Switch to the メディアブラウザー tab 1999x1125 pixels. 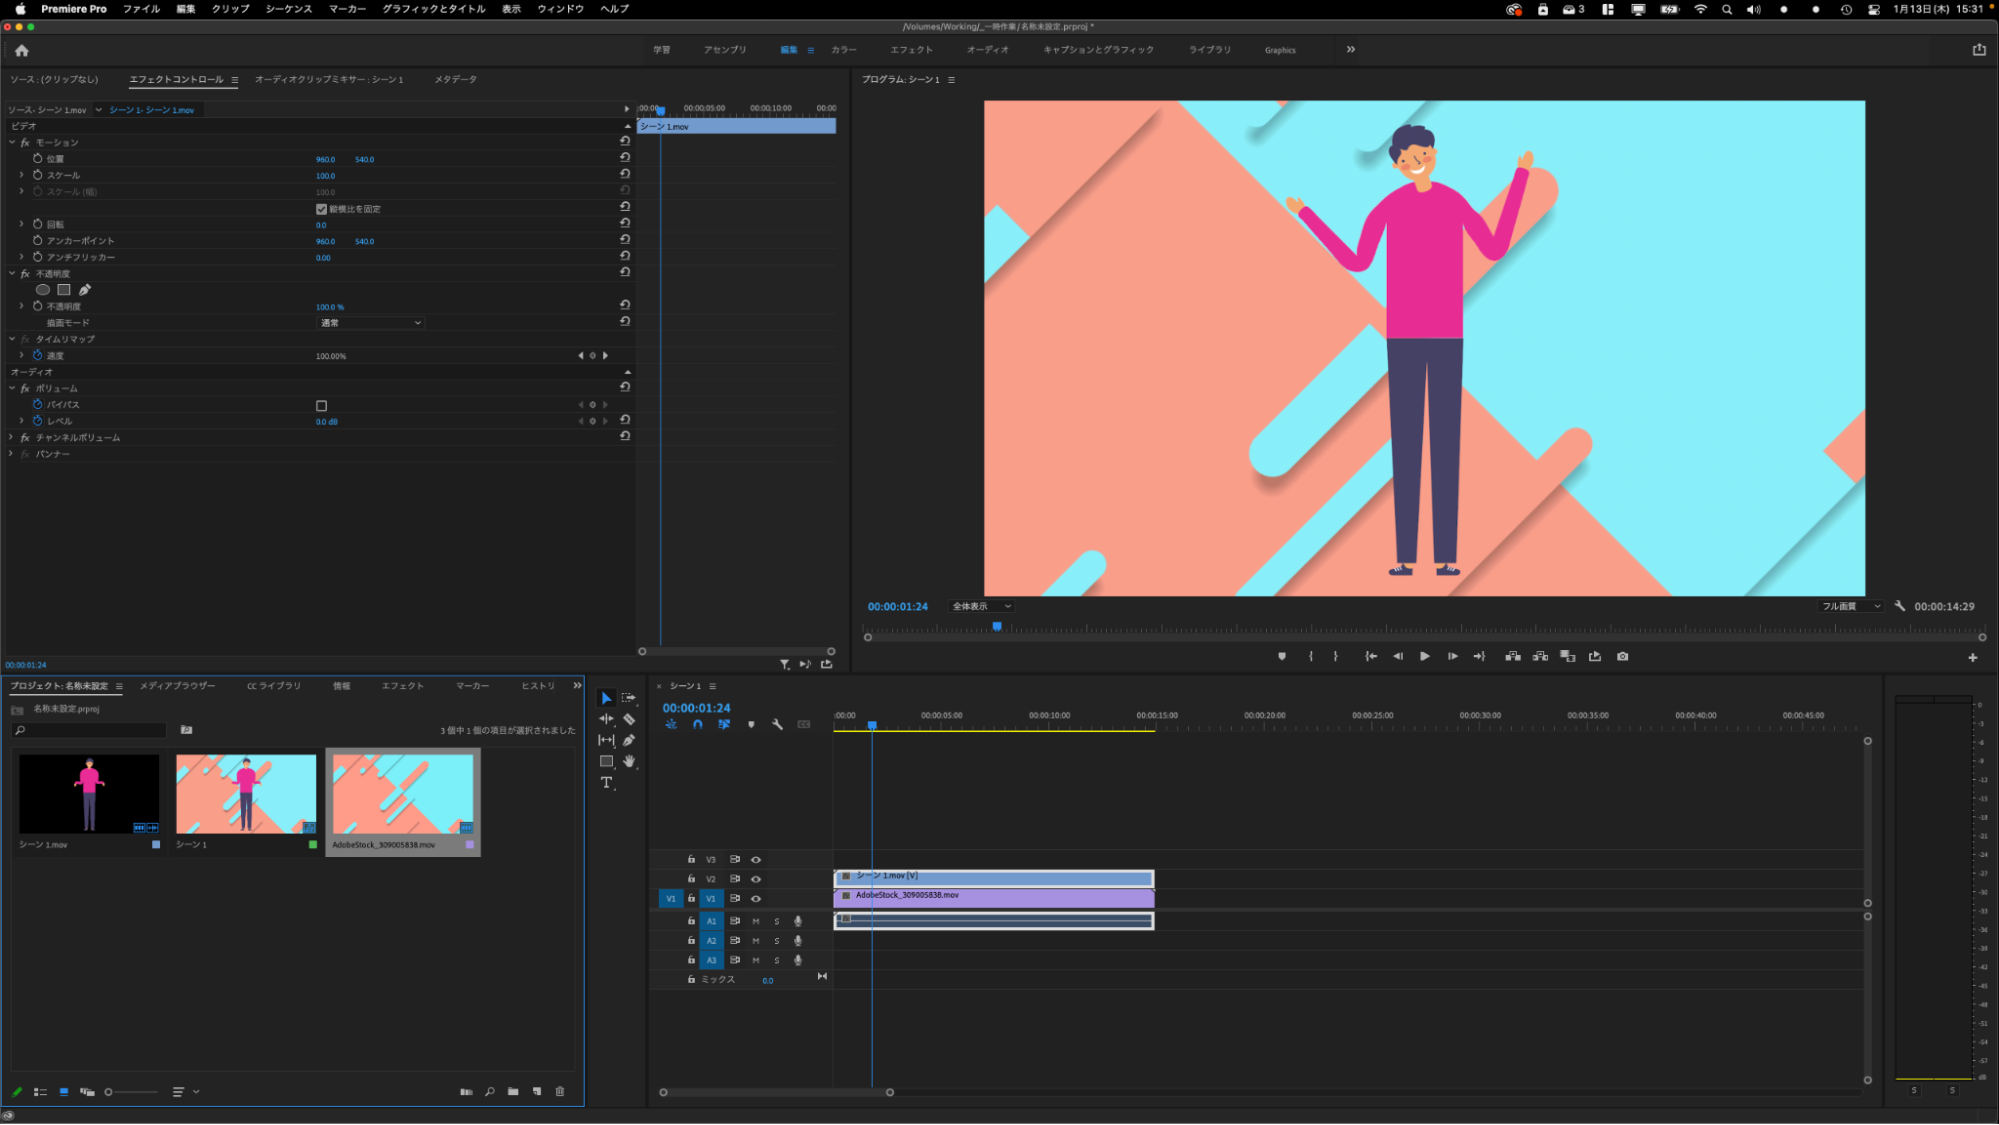click(x=177, y=686)
